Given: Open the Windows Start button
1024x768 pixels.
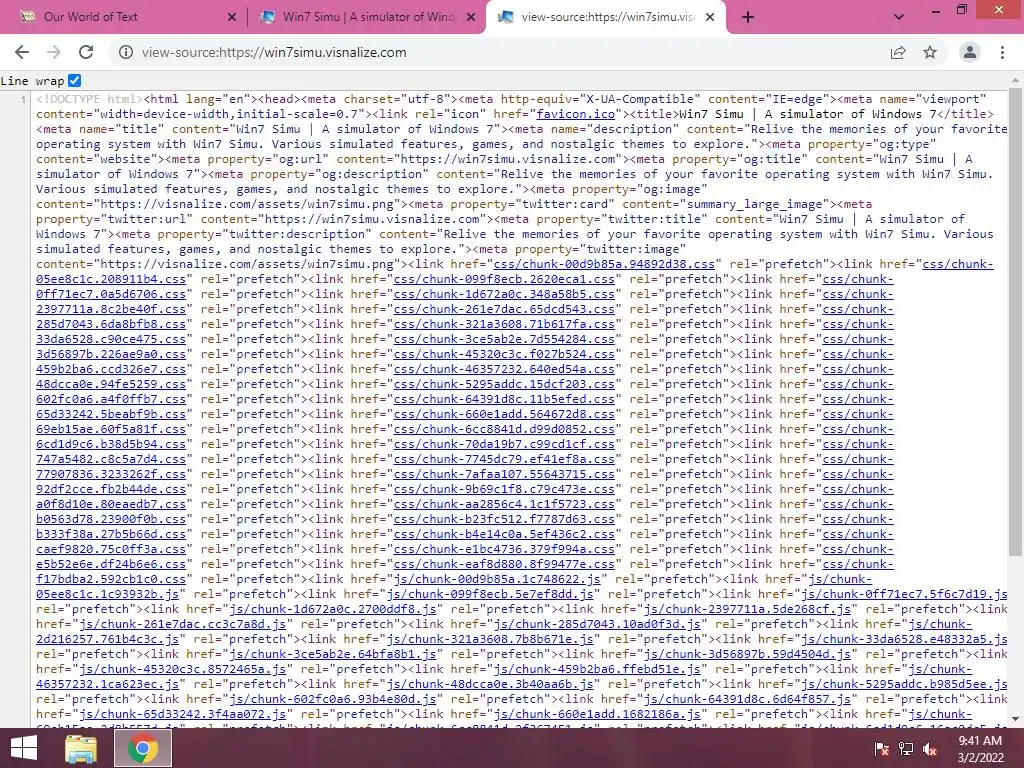Looking at the screenshot, I should pos(24,748).
